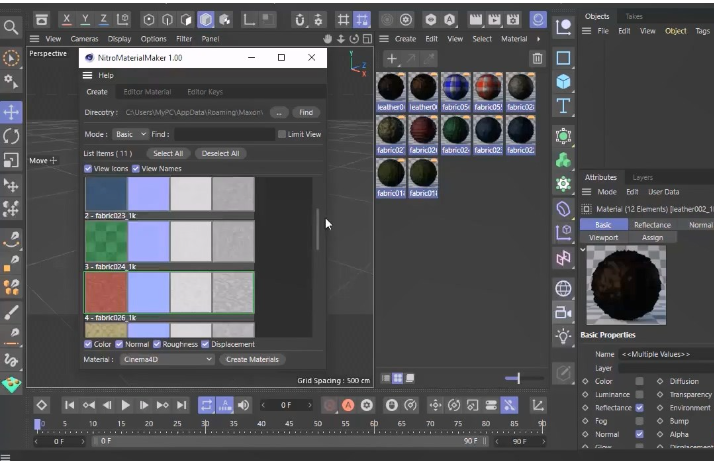Open the Mode Basic dropdown

click(x=130, y=134)
